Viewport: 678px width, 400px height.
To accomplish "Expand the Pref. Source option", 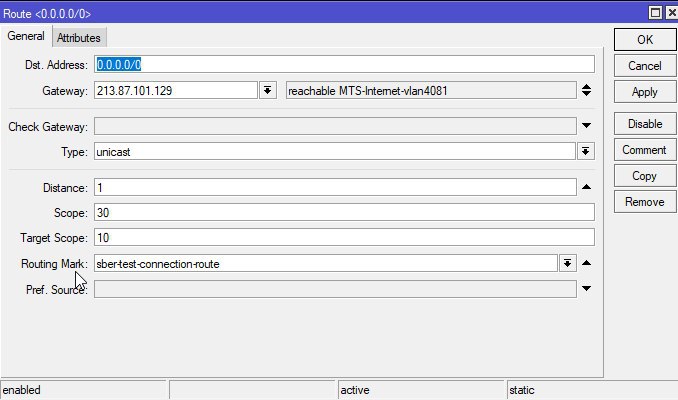I will (x=586, y=288).
